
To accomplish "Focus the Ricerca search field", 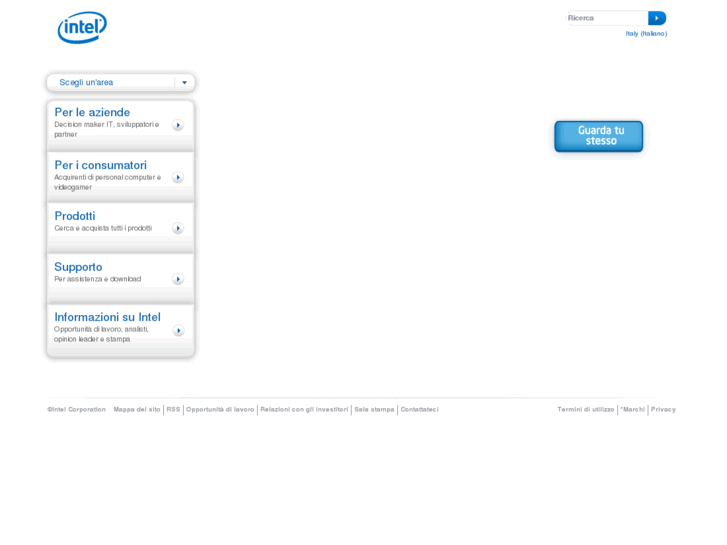I will pos(607,18).
